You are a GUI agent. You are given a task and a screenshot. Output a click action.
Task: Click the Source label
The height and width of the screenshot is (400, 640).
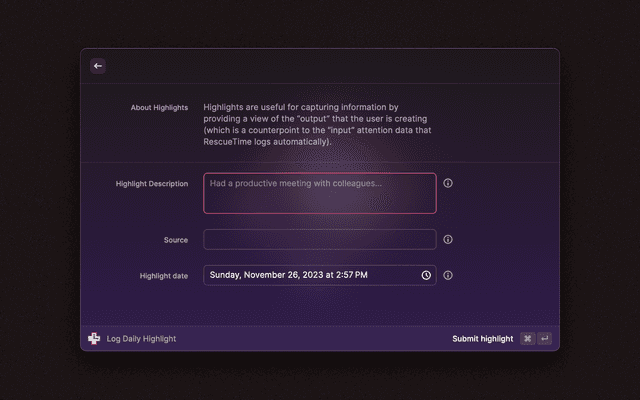(x=176, y=240)
